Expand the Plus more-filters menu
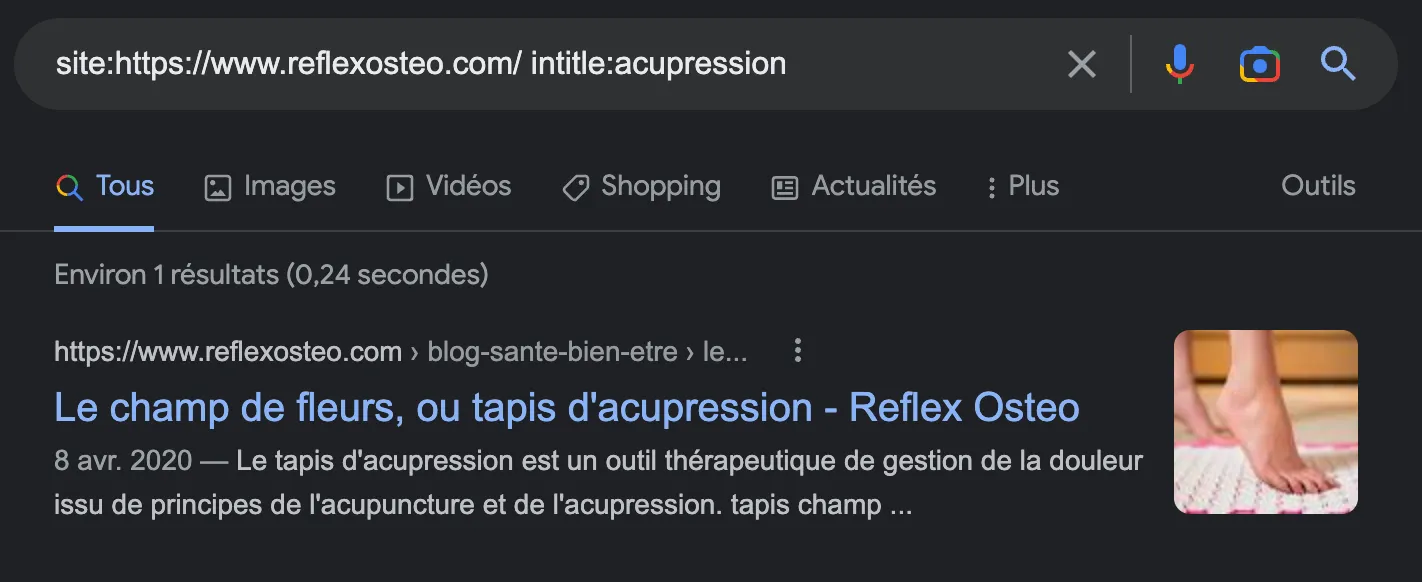Screen dimensions: 1422x582 (1022, 186)
